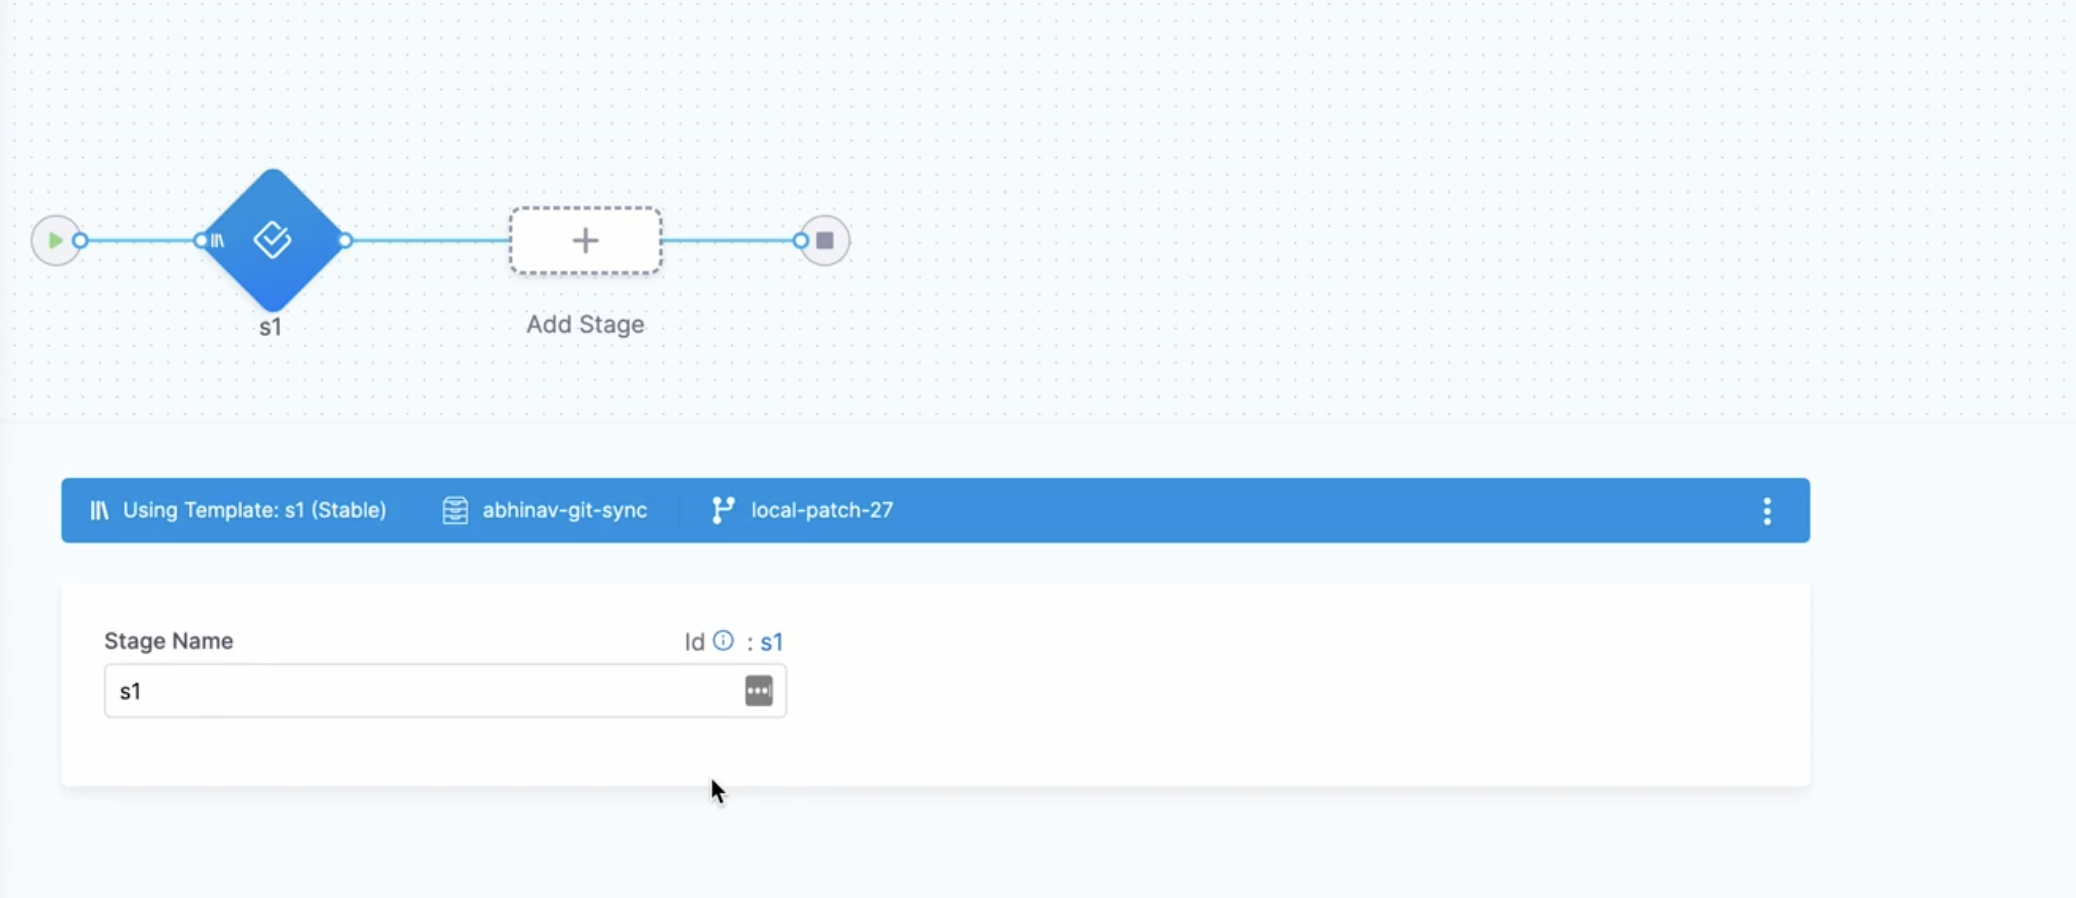Image resolution: width=2076 pixels, height=898 pixels.
Task: Expand description and tags via ellipsis icon
Action: coord(759,691)
